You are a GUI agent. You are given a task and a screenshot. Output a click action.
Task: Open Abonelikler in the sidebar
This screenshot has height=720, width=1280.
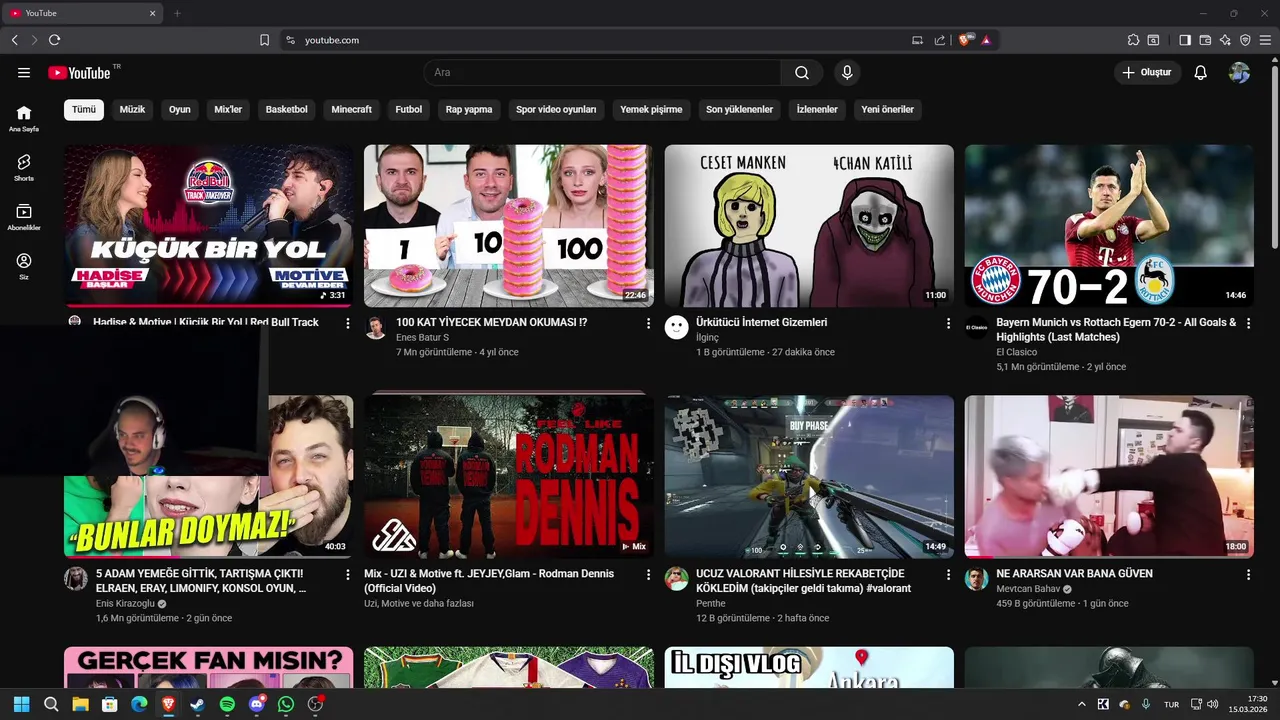point(24,217)
